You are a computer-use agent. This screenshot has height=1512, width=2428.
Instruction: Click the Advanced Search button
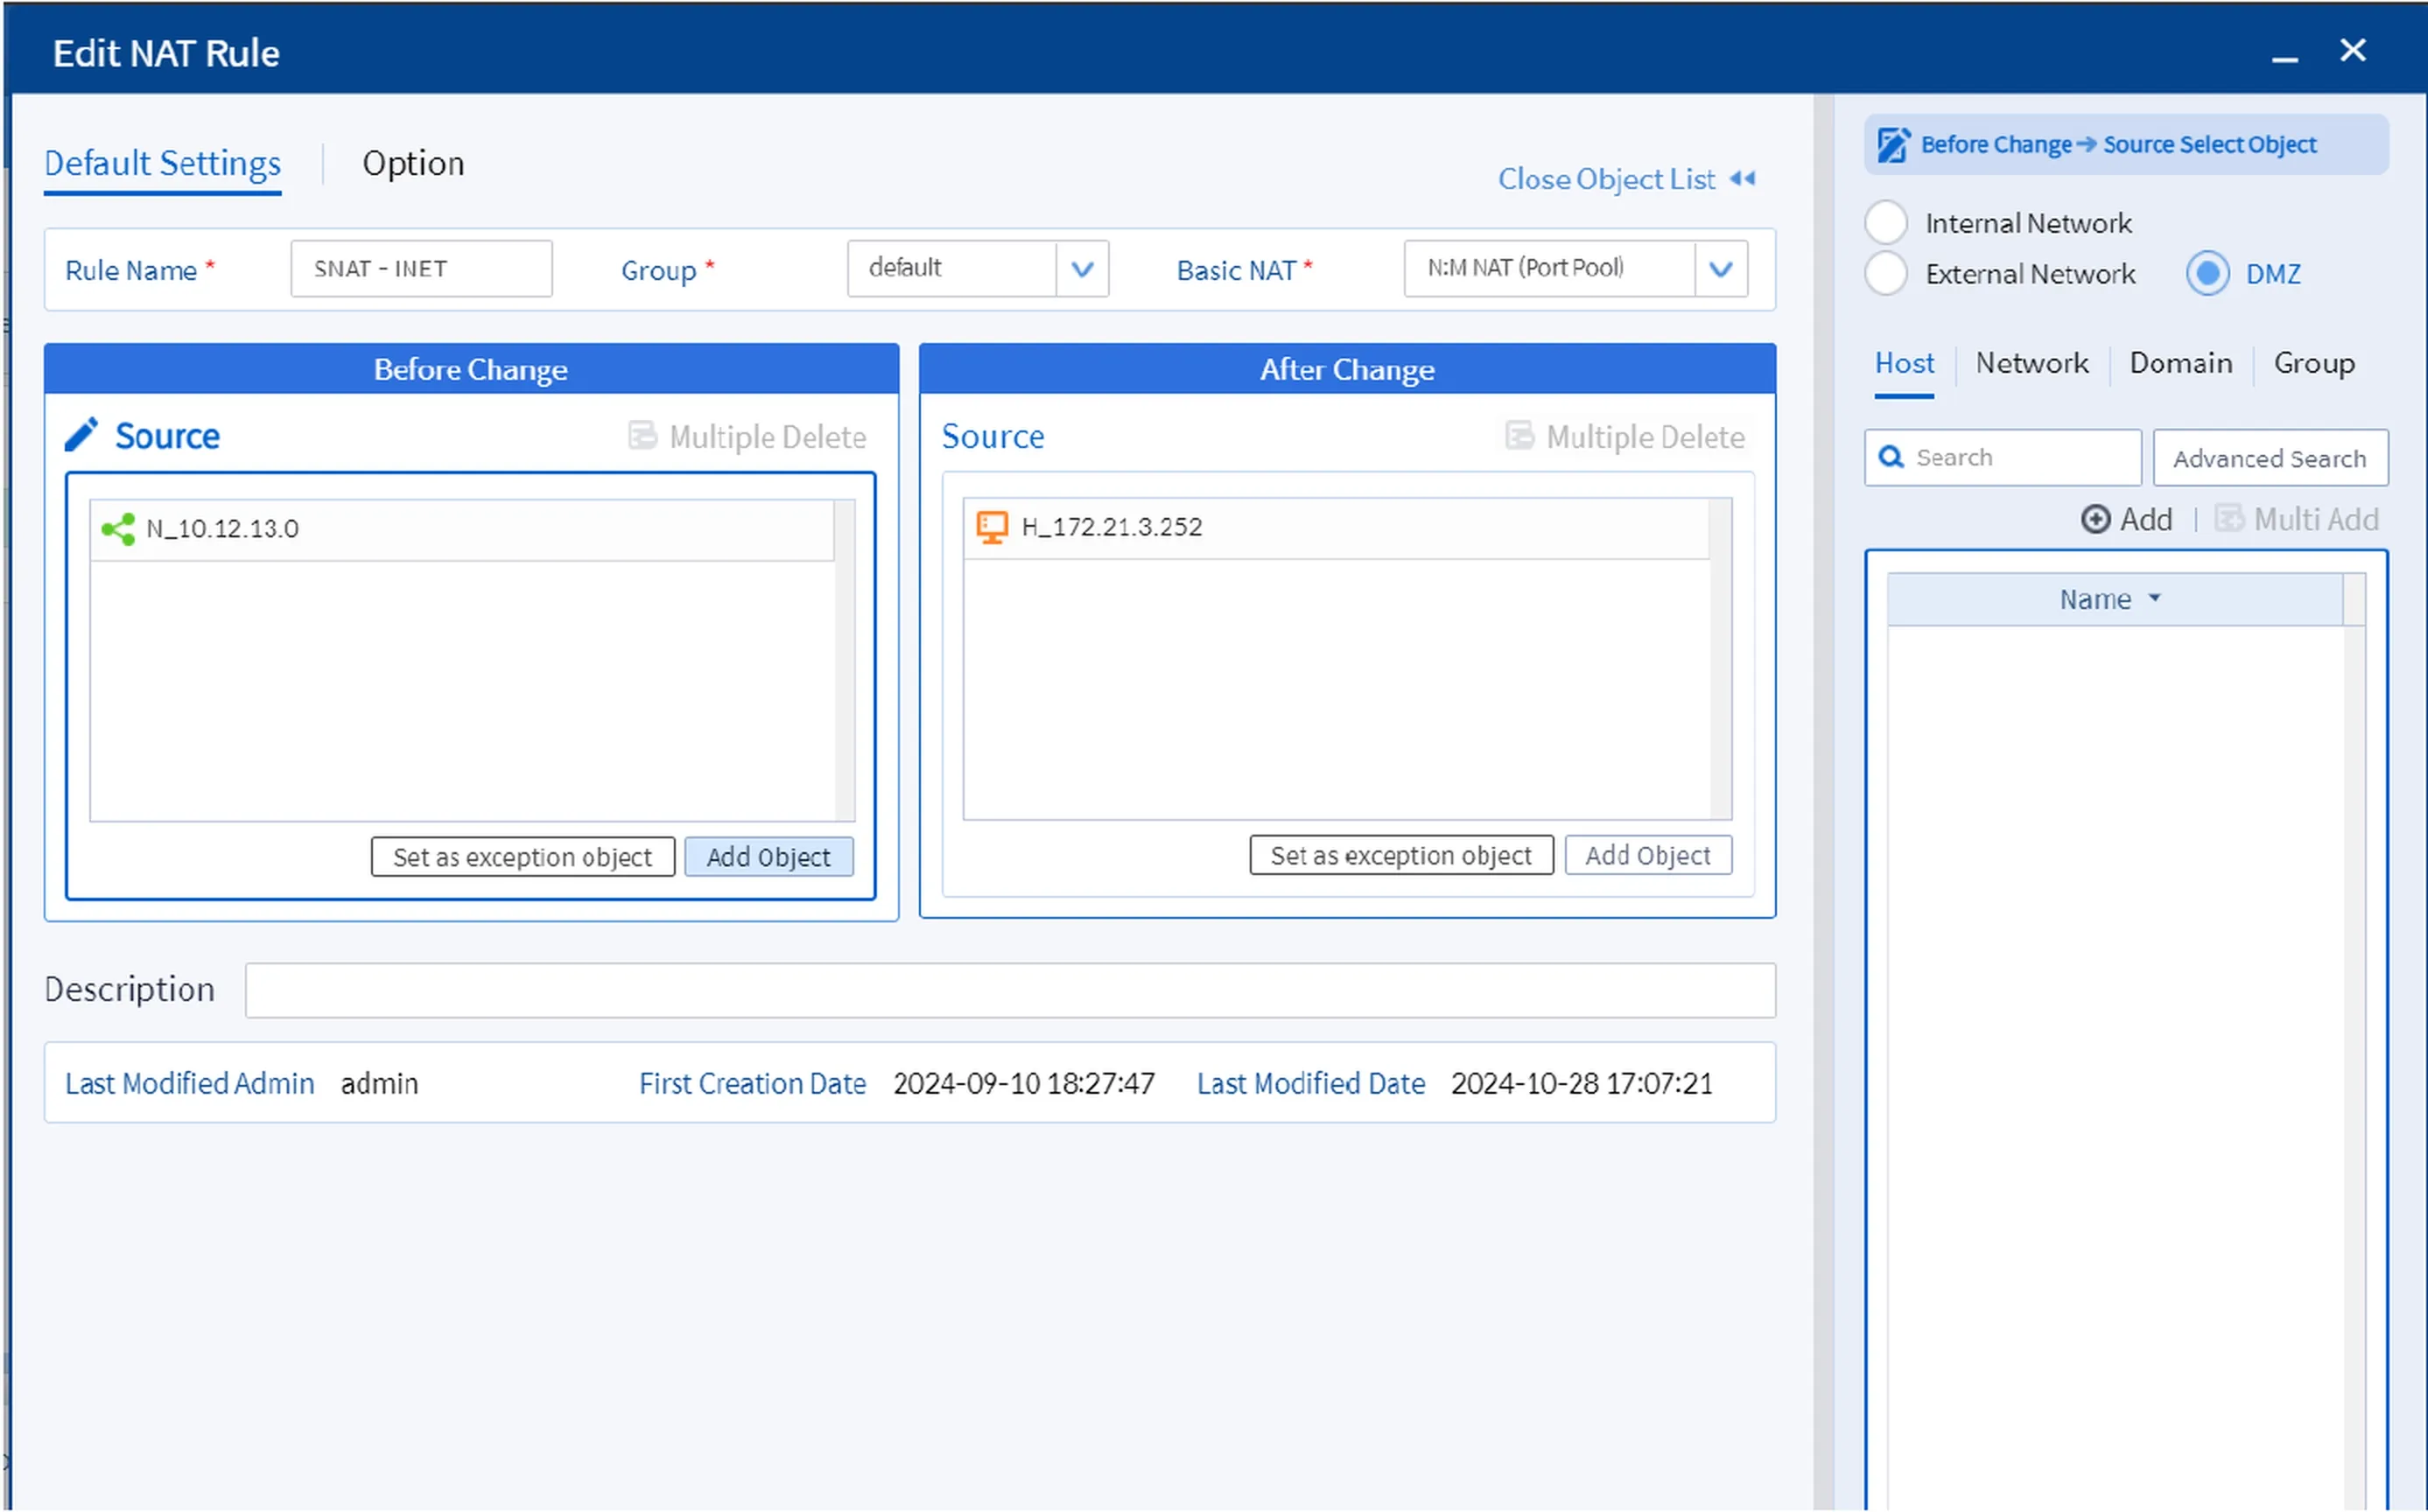2269,458
